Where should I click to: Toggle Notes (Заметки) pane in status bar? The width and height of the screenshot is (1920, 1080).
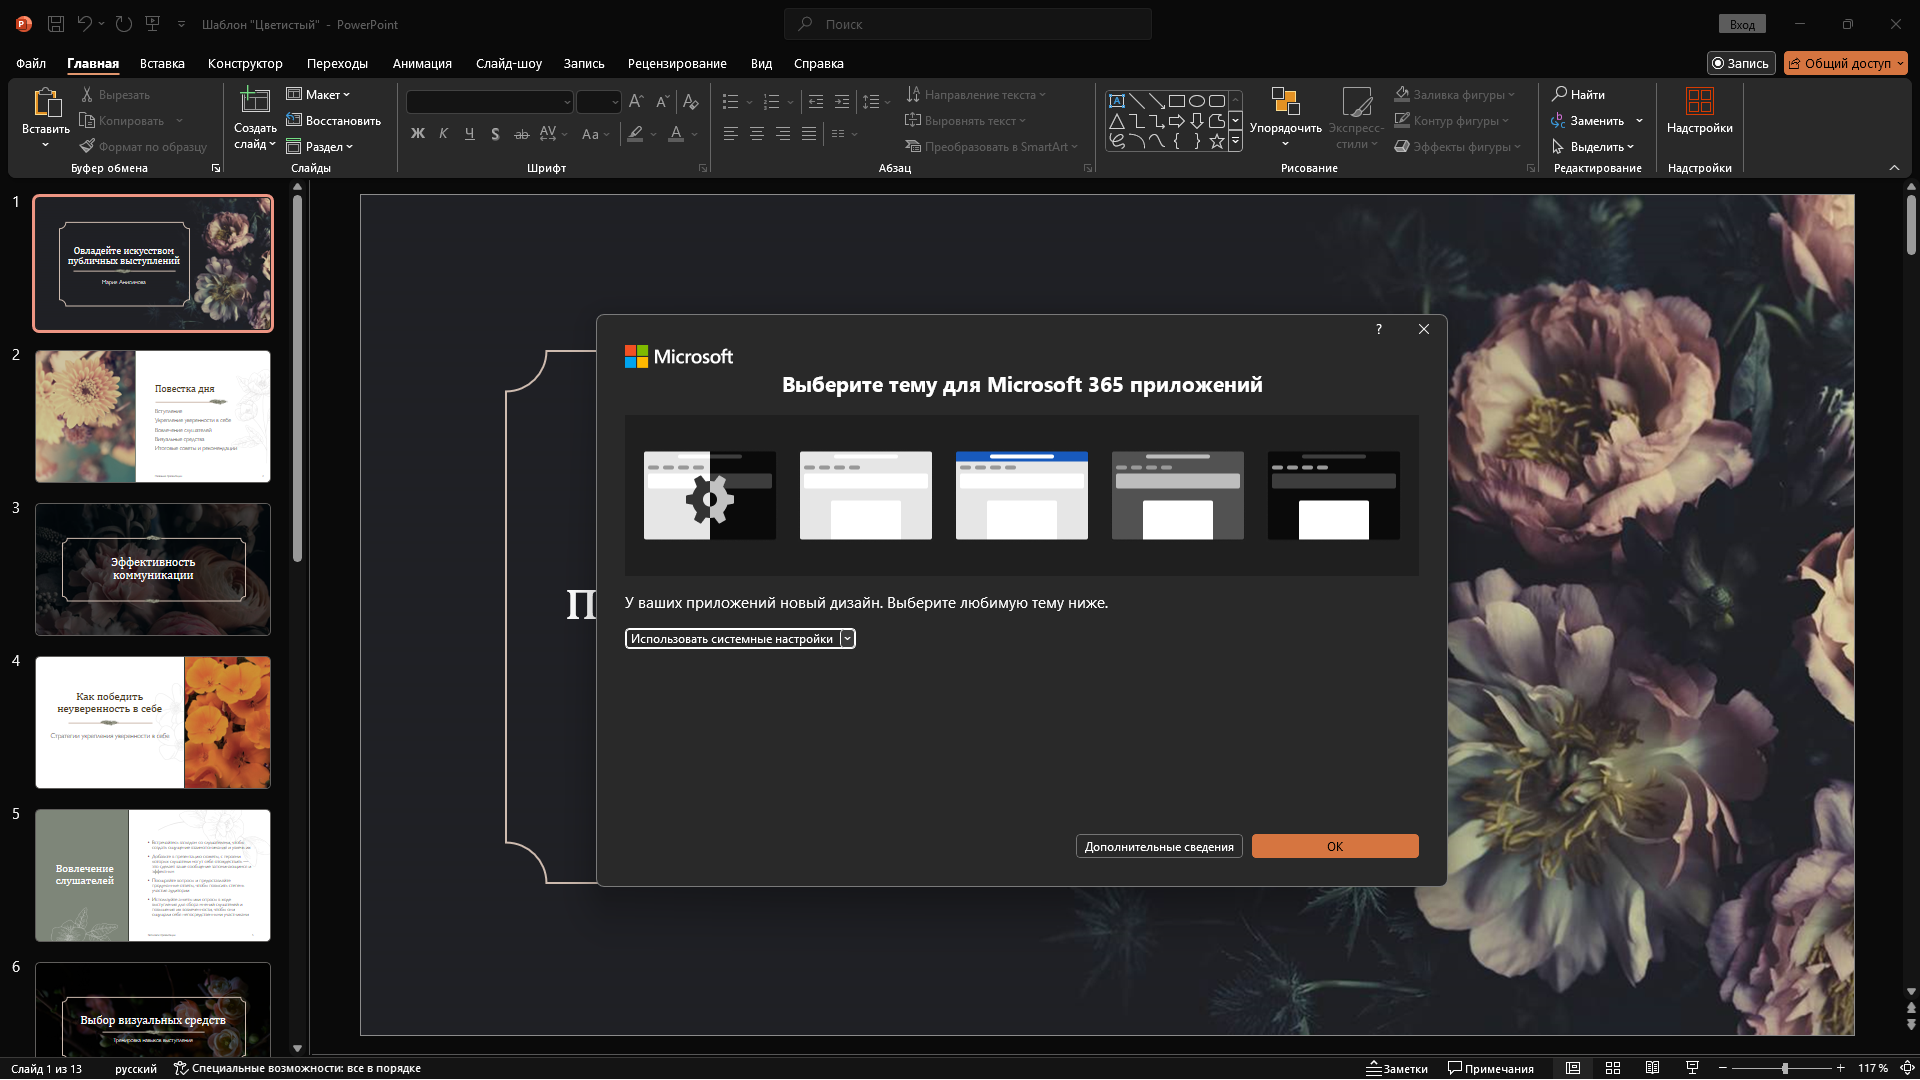(x=1397, y=1069)
